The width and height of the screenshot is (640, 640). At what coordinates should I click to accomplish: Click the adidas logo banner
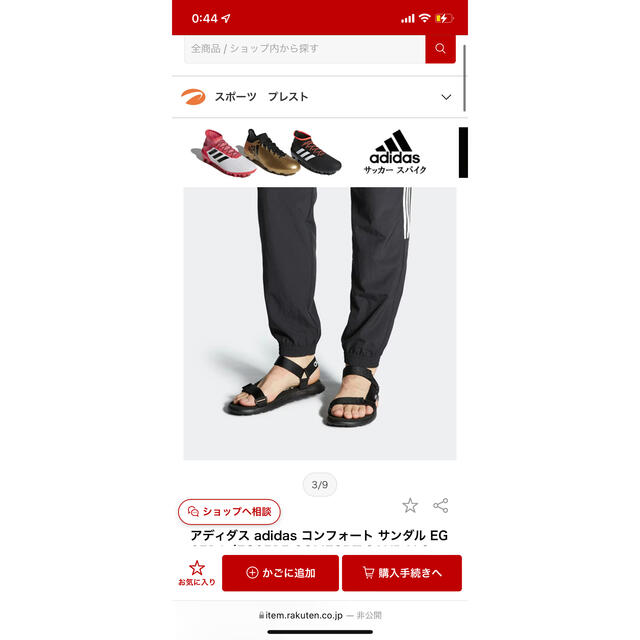(395, 152)
